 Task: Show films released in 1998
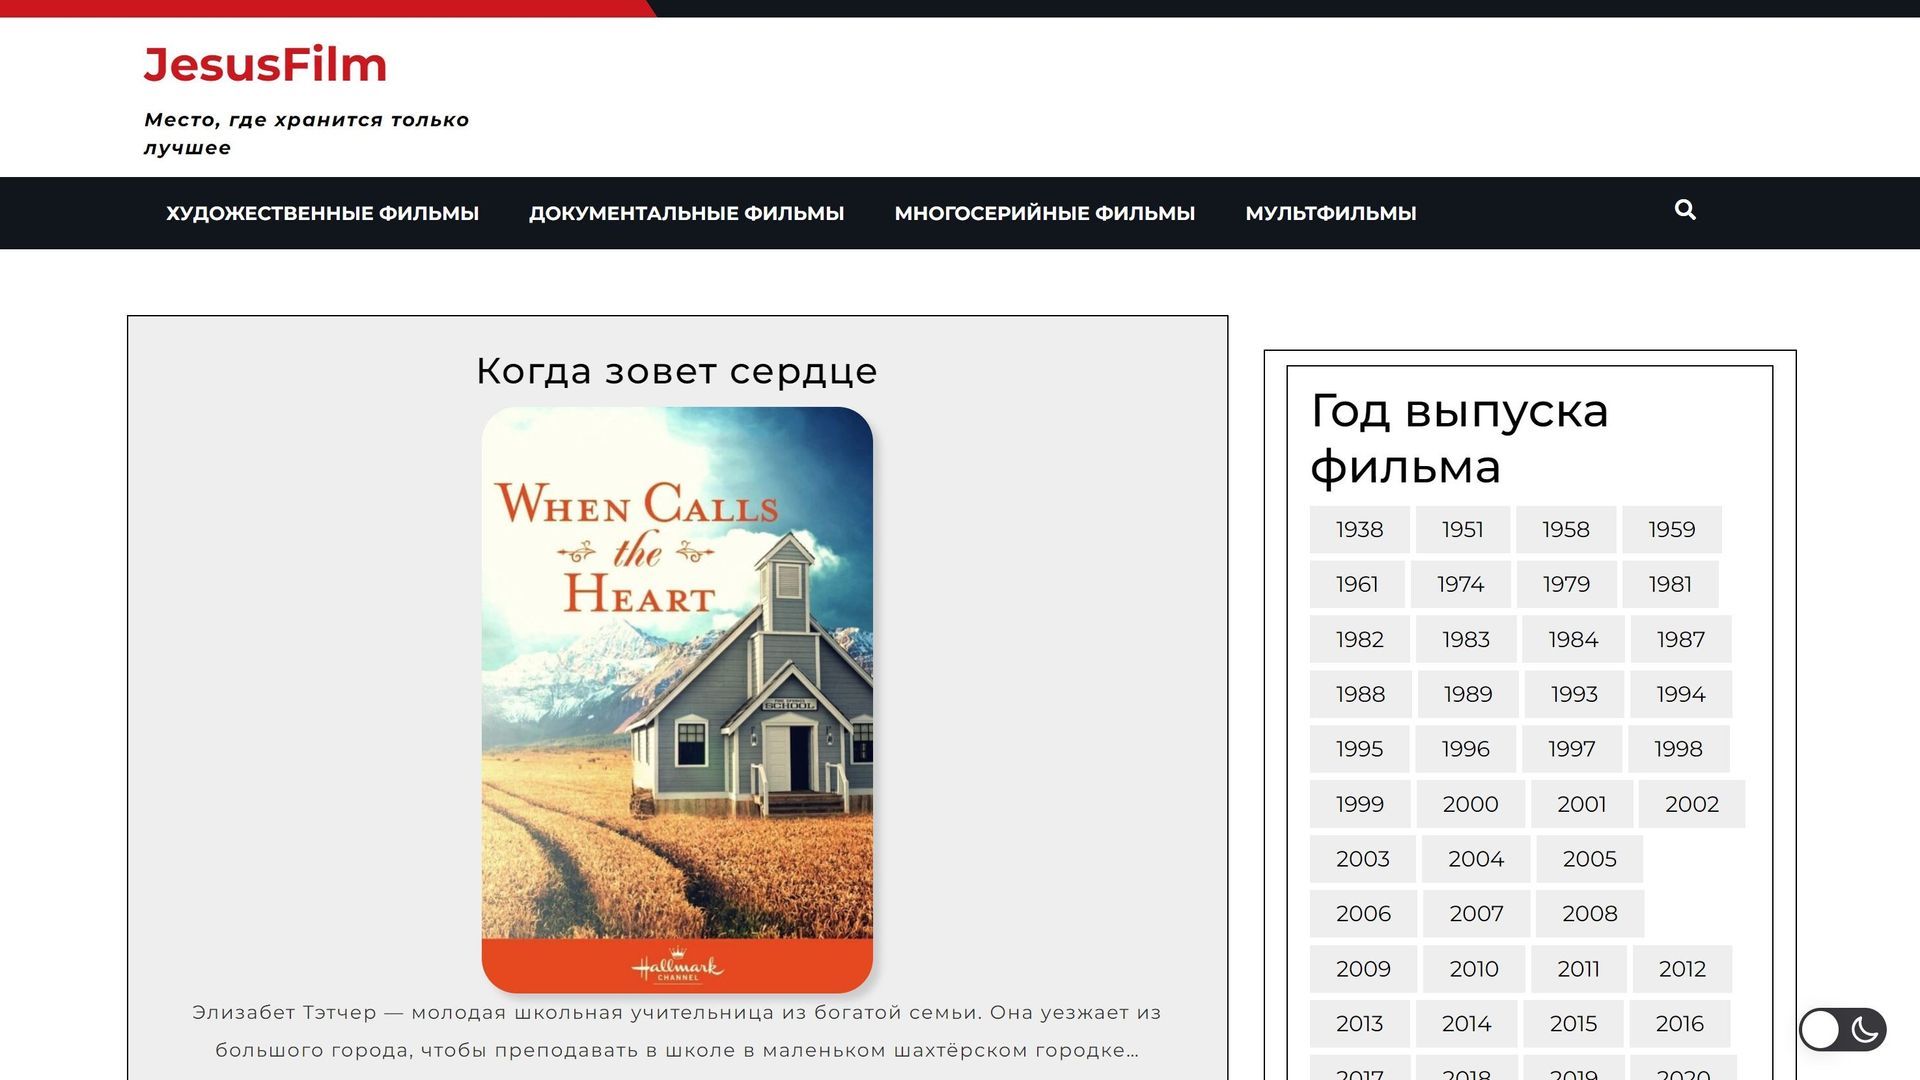(1678, 749)
